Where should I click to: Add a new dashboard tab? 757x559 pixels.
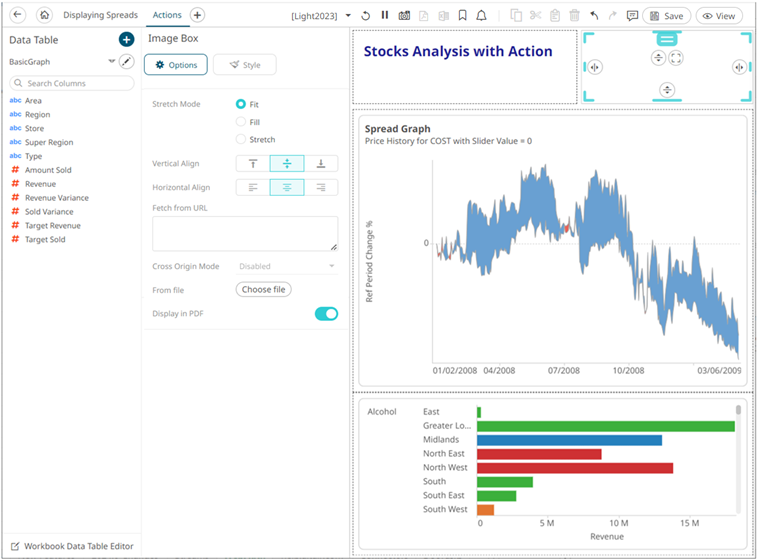pyautogui.click(x=197, y=16)
